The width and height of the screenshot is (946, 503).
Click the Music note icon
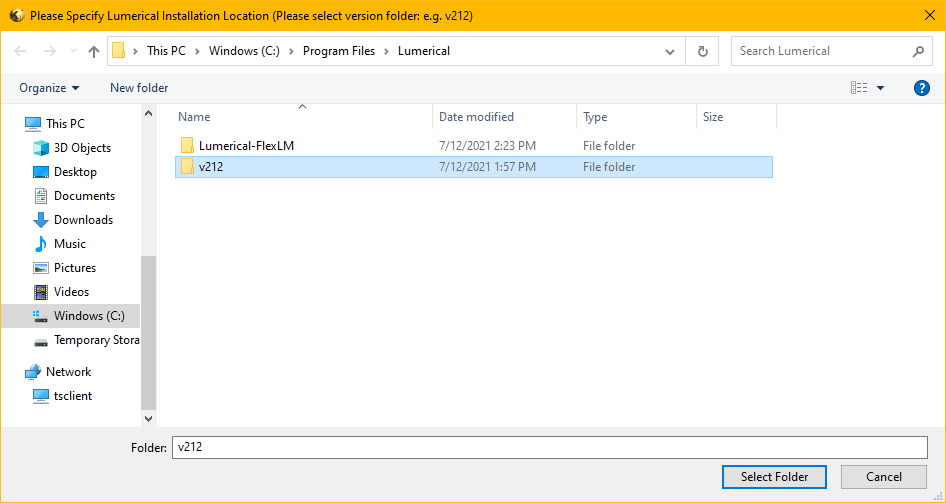click(40, 244)
